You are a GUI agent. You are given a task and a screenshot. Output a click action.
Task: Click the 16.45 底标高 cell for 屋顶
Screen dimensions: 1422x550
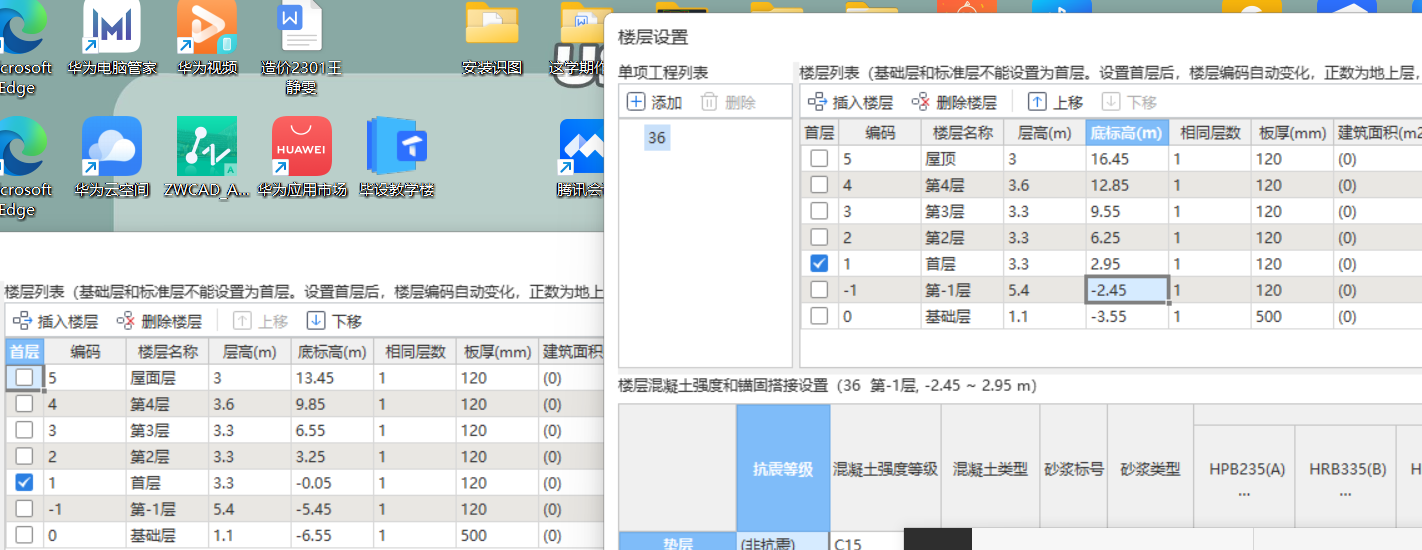point(1127,159)
